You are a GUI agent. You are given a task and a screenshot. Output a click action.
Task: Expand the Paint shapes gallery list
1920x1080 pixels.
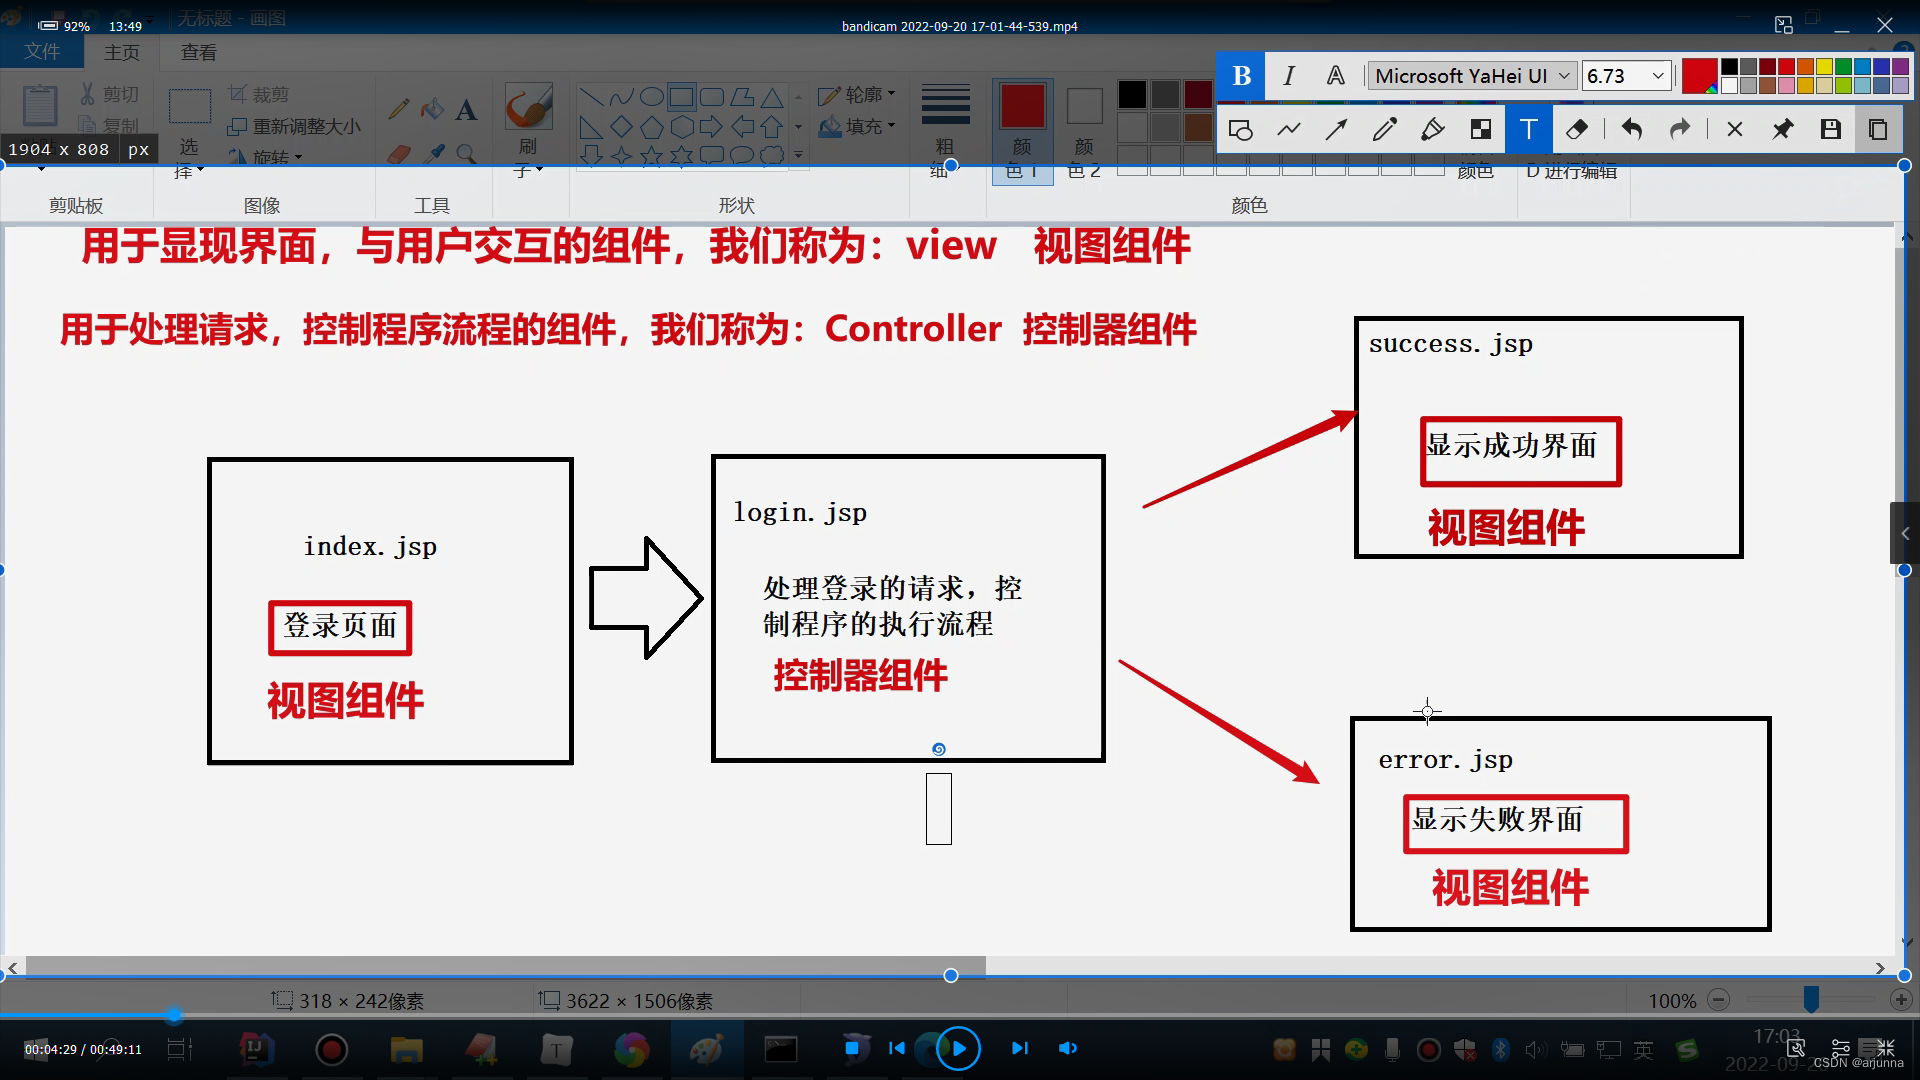click(798, 155)
